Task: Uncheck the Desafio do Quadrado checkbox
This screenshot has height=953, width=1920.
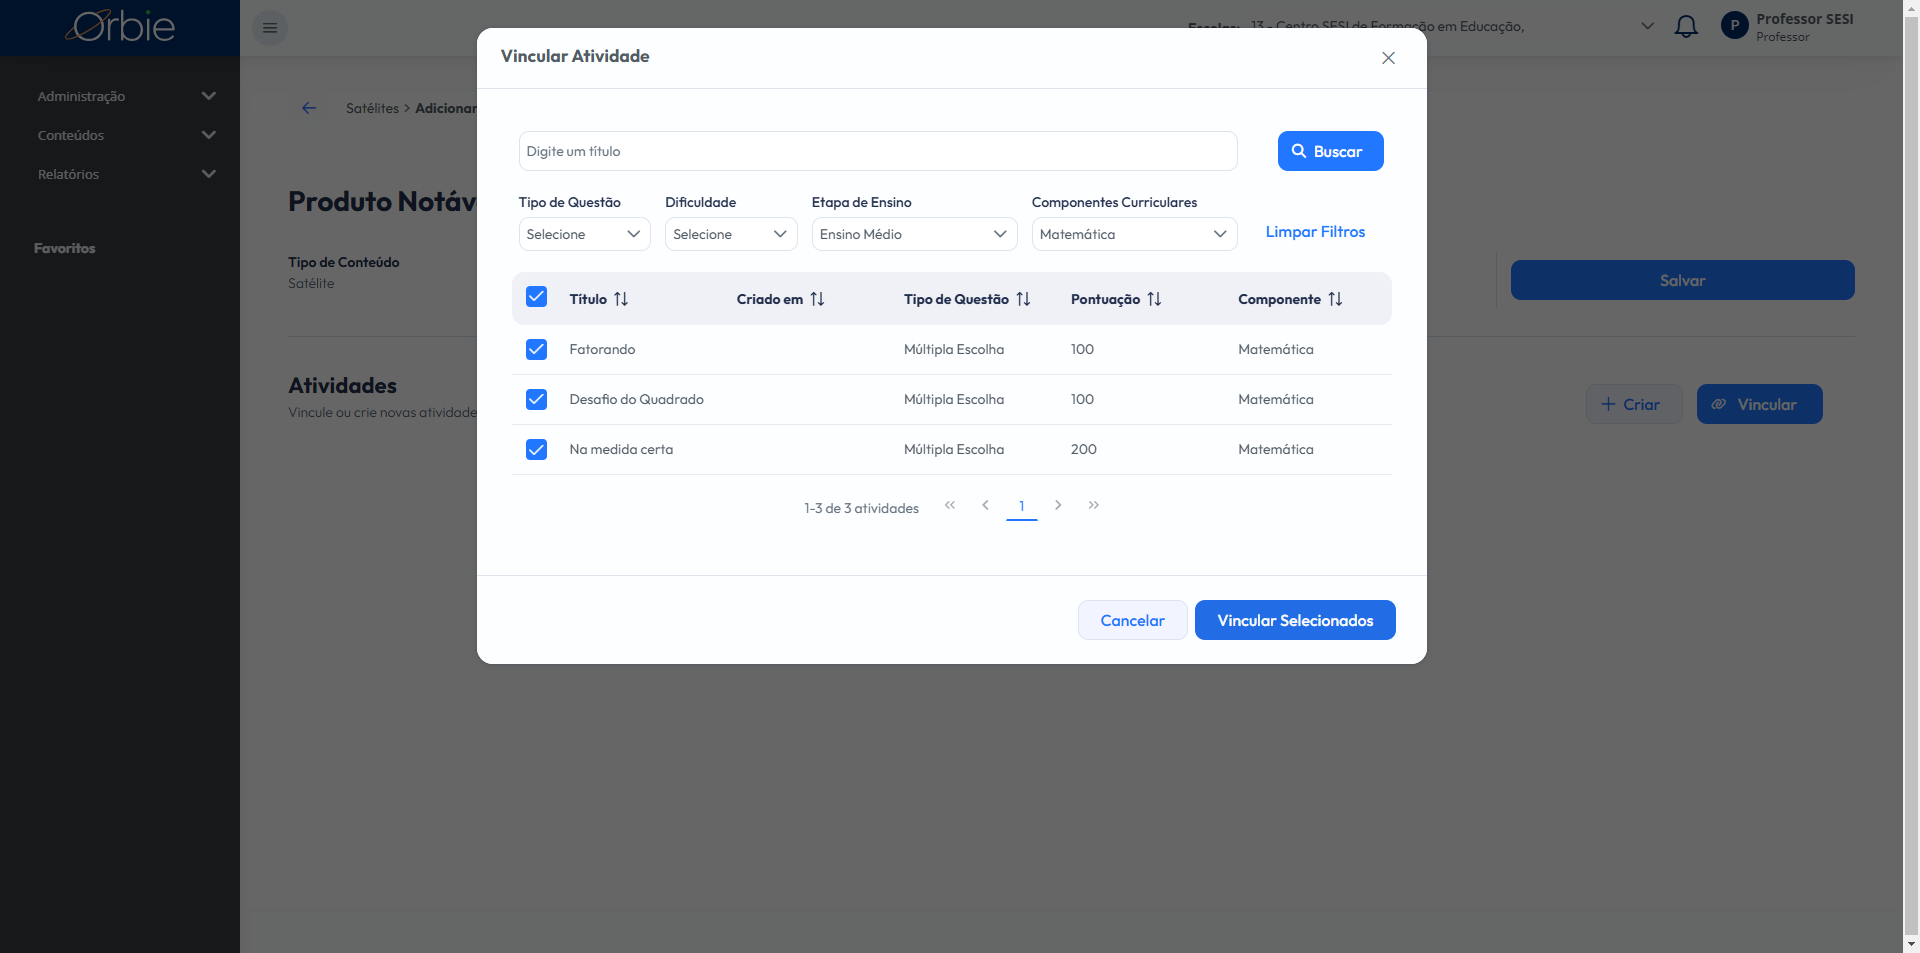Action: [536, 399]
